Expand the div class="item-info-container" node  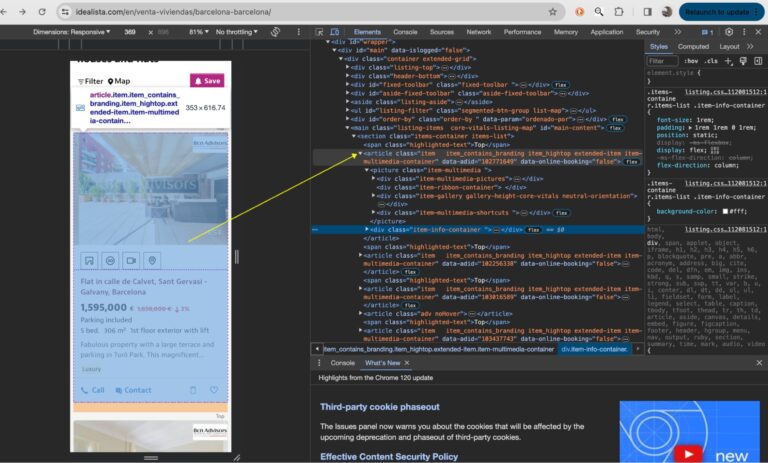366,229
